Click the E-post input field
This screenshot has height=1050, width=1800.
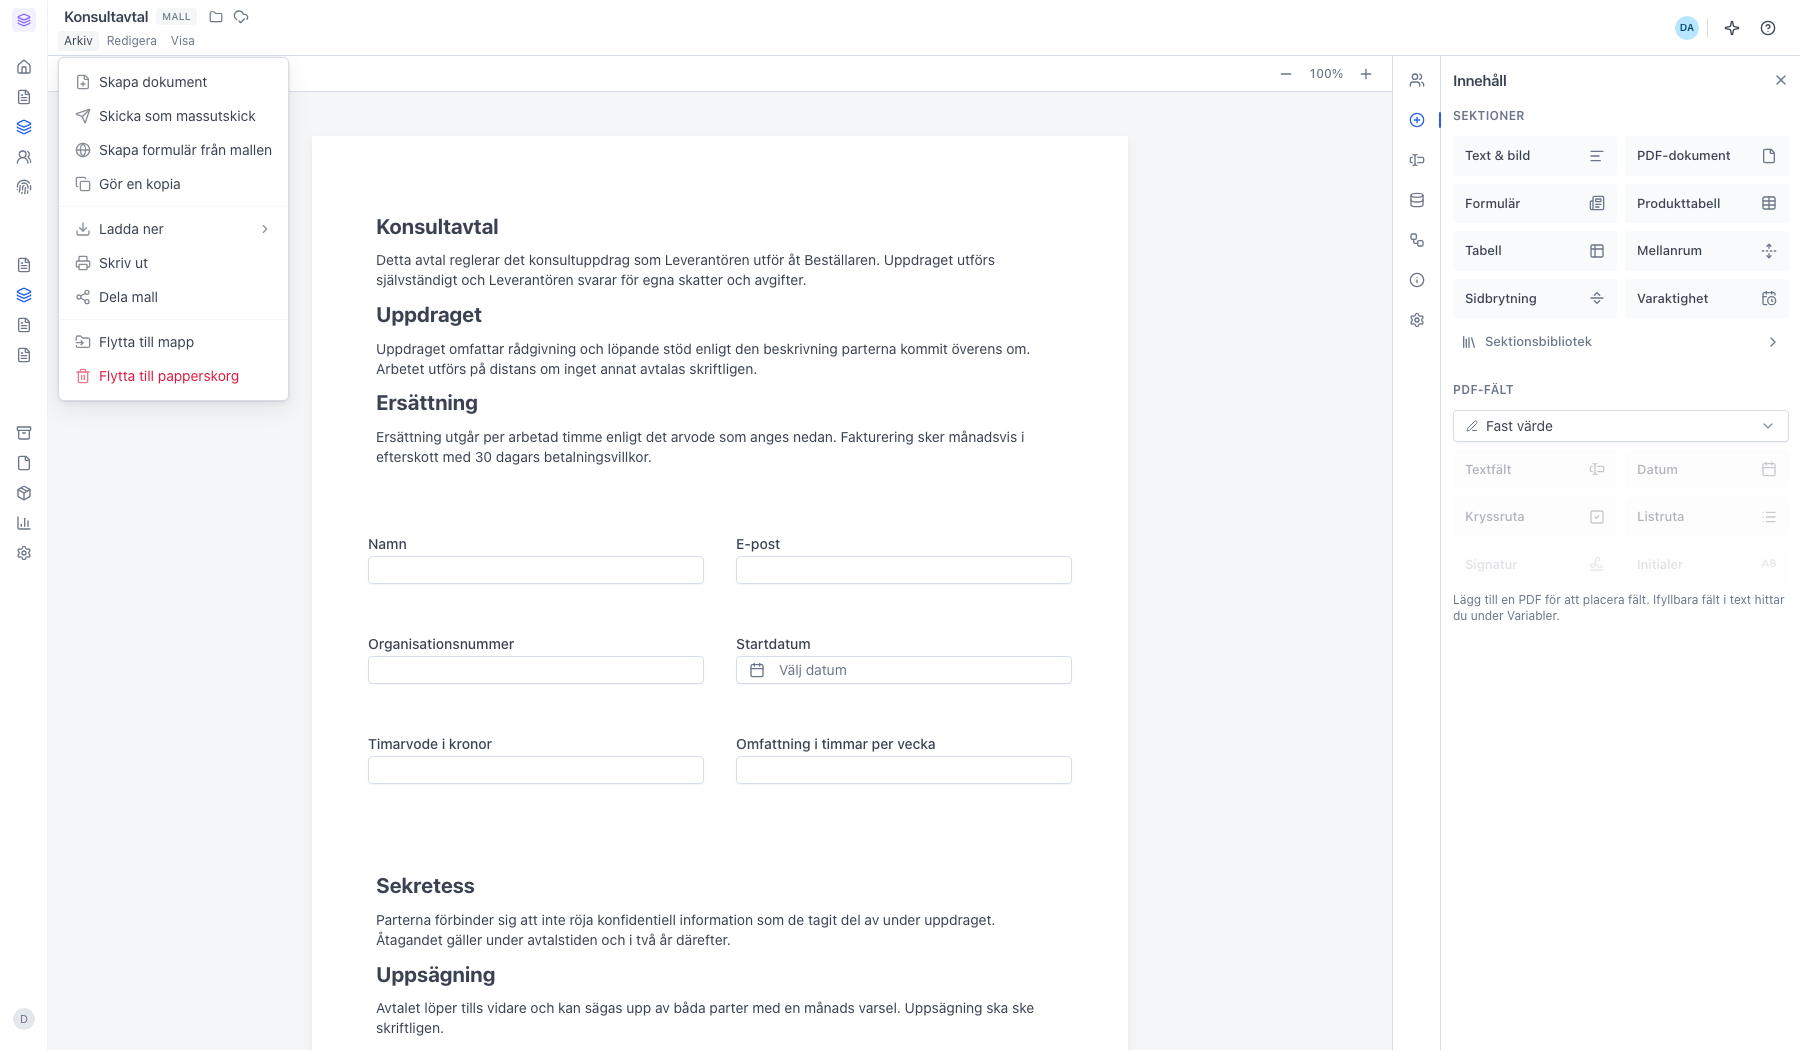point(904,570)
